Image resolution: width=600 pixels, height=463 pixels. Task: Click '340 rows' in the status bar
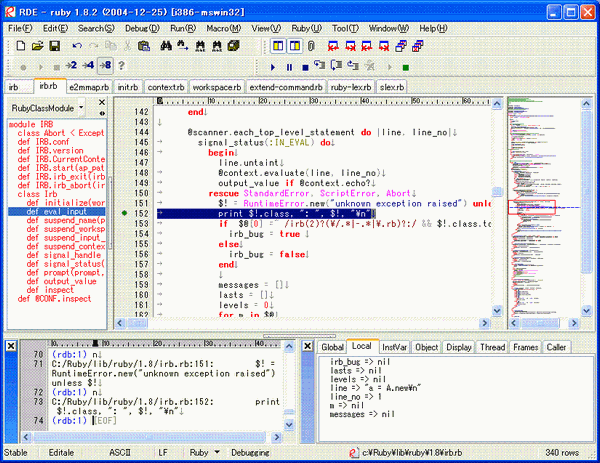[x=562, y=453]
